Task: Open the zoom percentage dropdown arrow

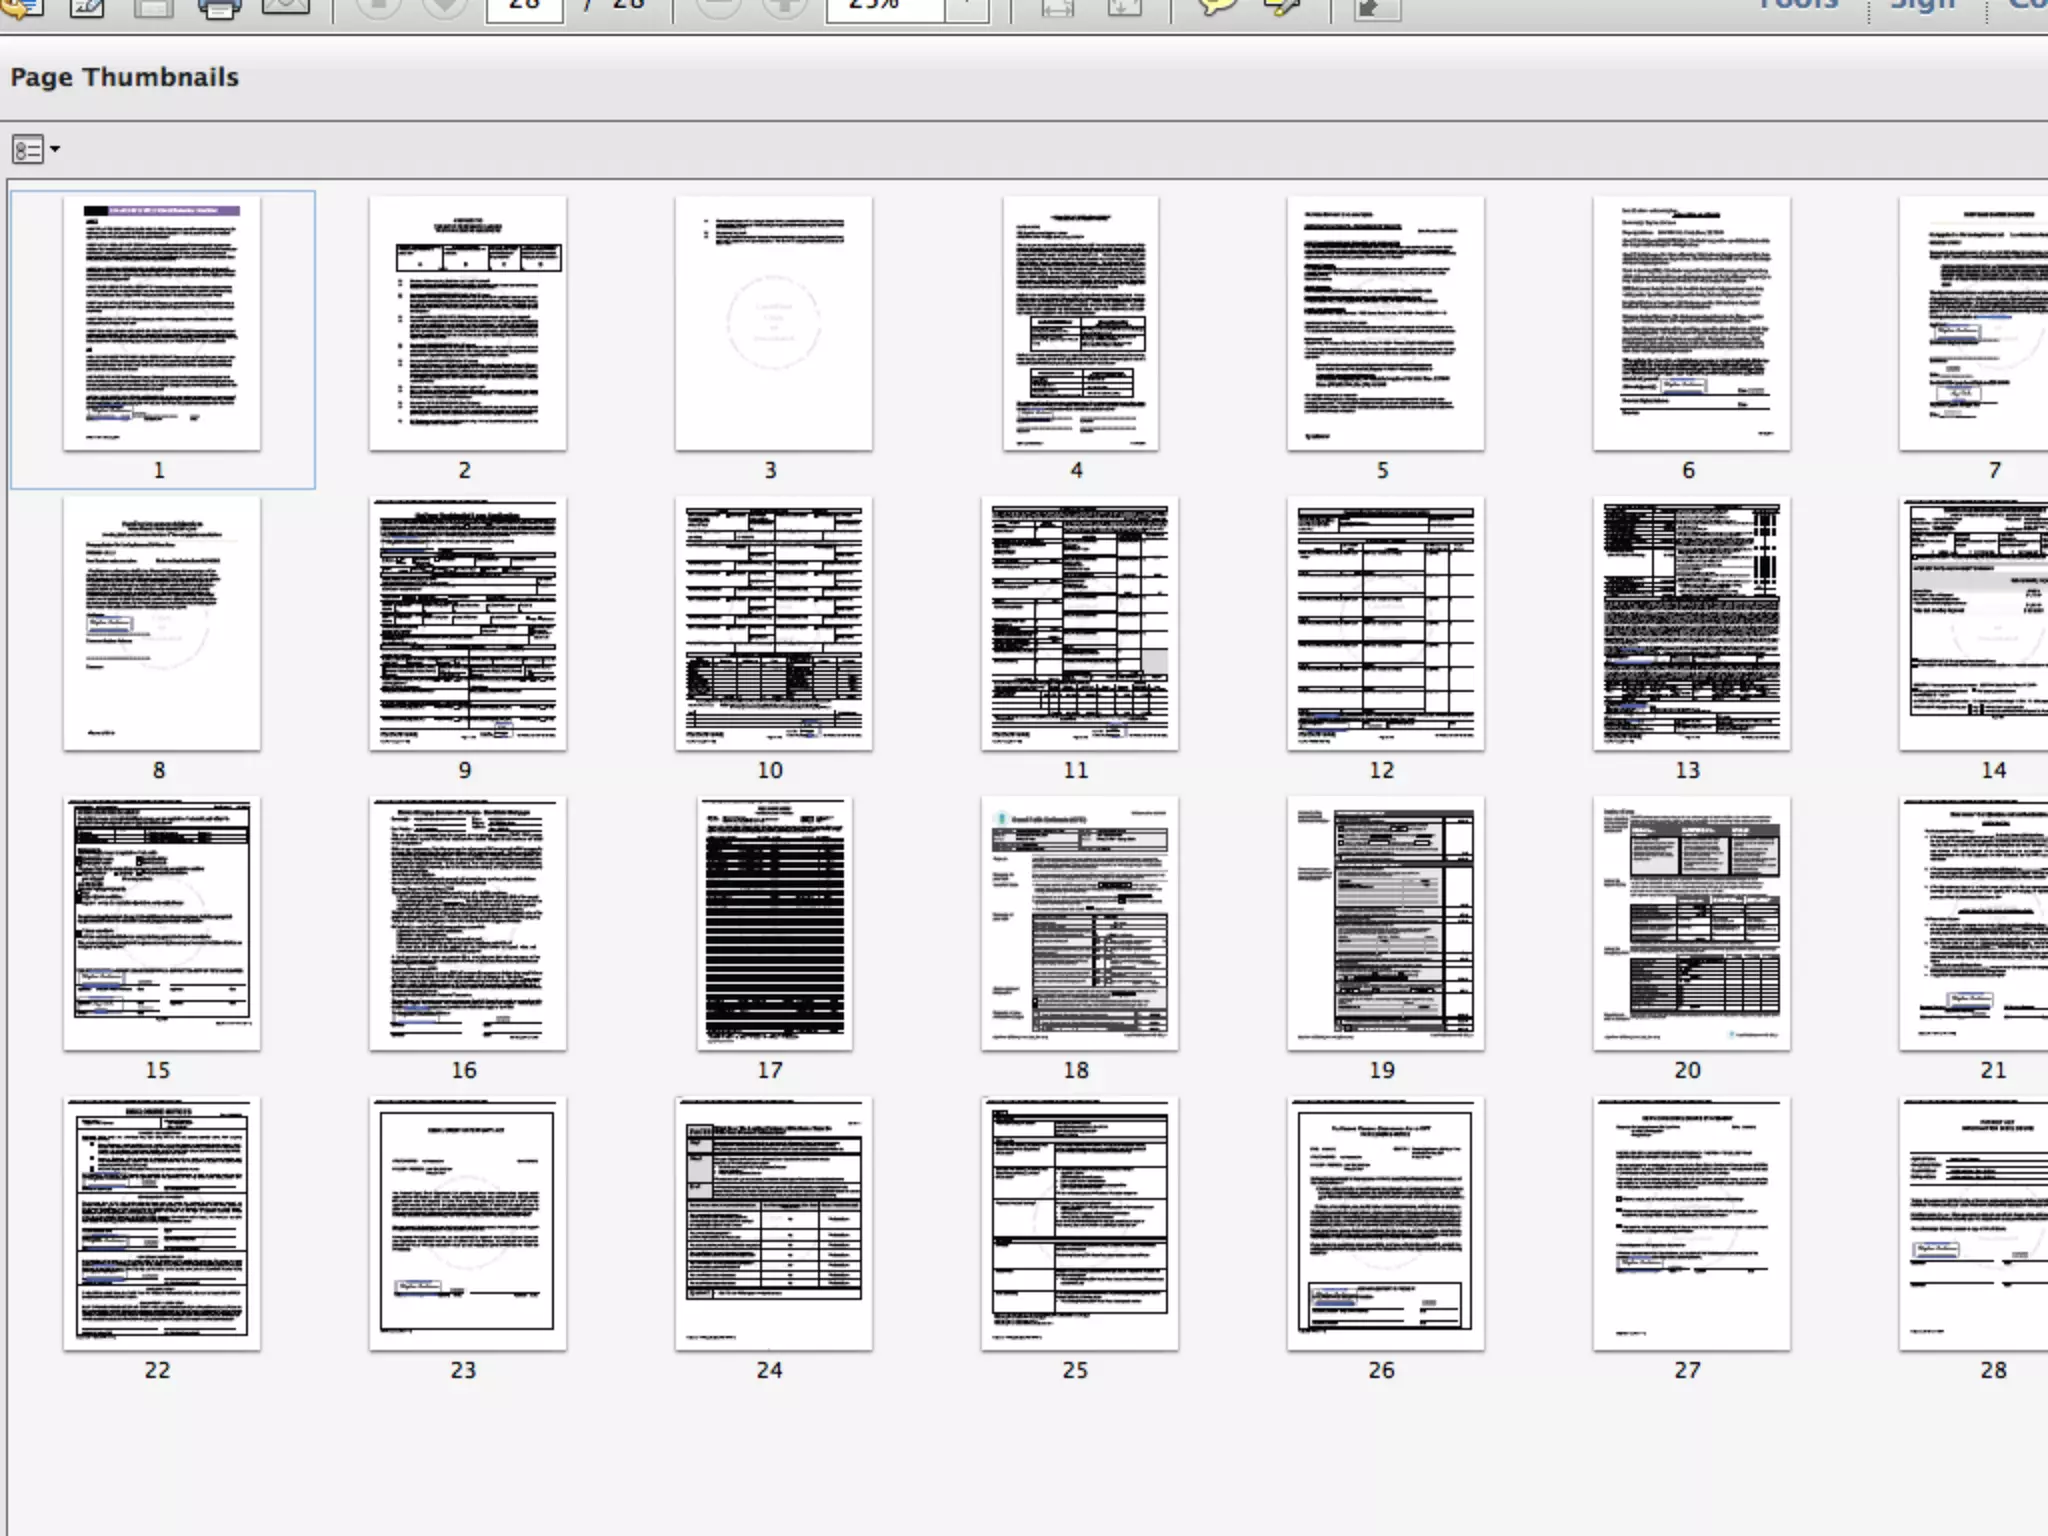Action: (967, 8)
